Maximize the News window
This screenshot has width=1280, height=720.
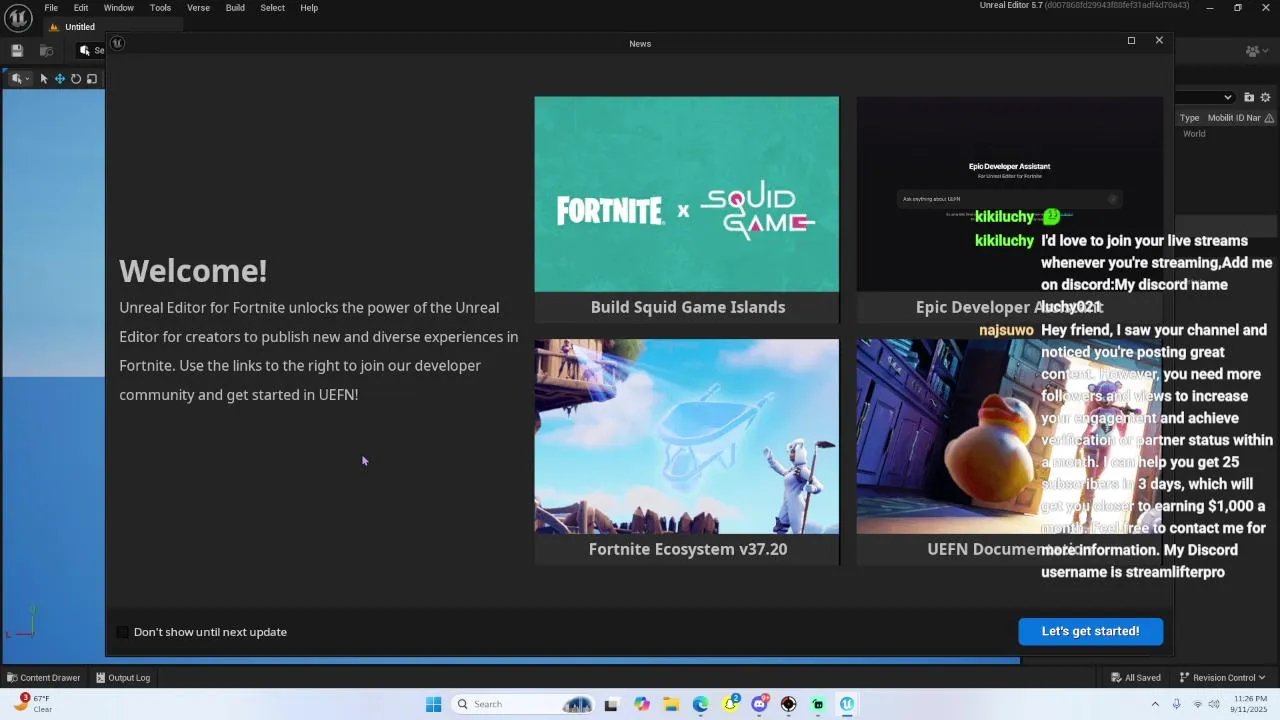[1131, 41]
